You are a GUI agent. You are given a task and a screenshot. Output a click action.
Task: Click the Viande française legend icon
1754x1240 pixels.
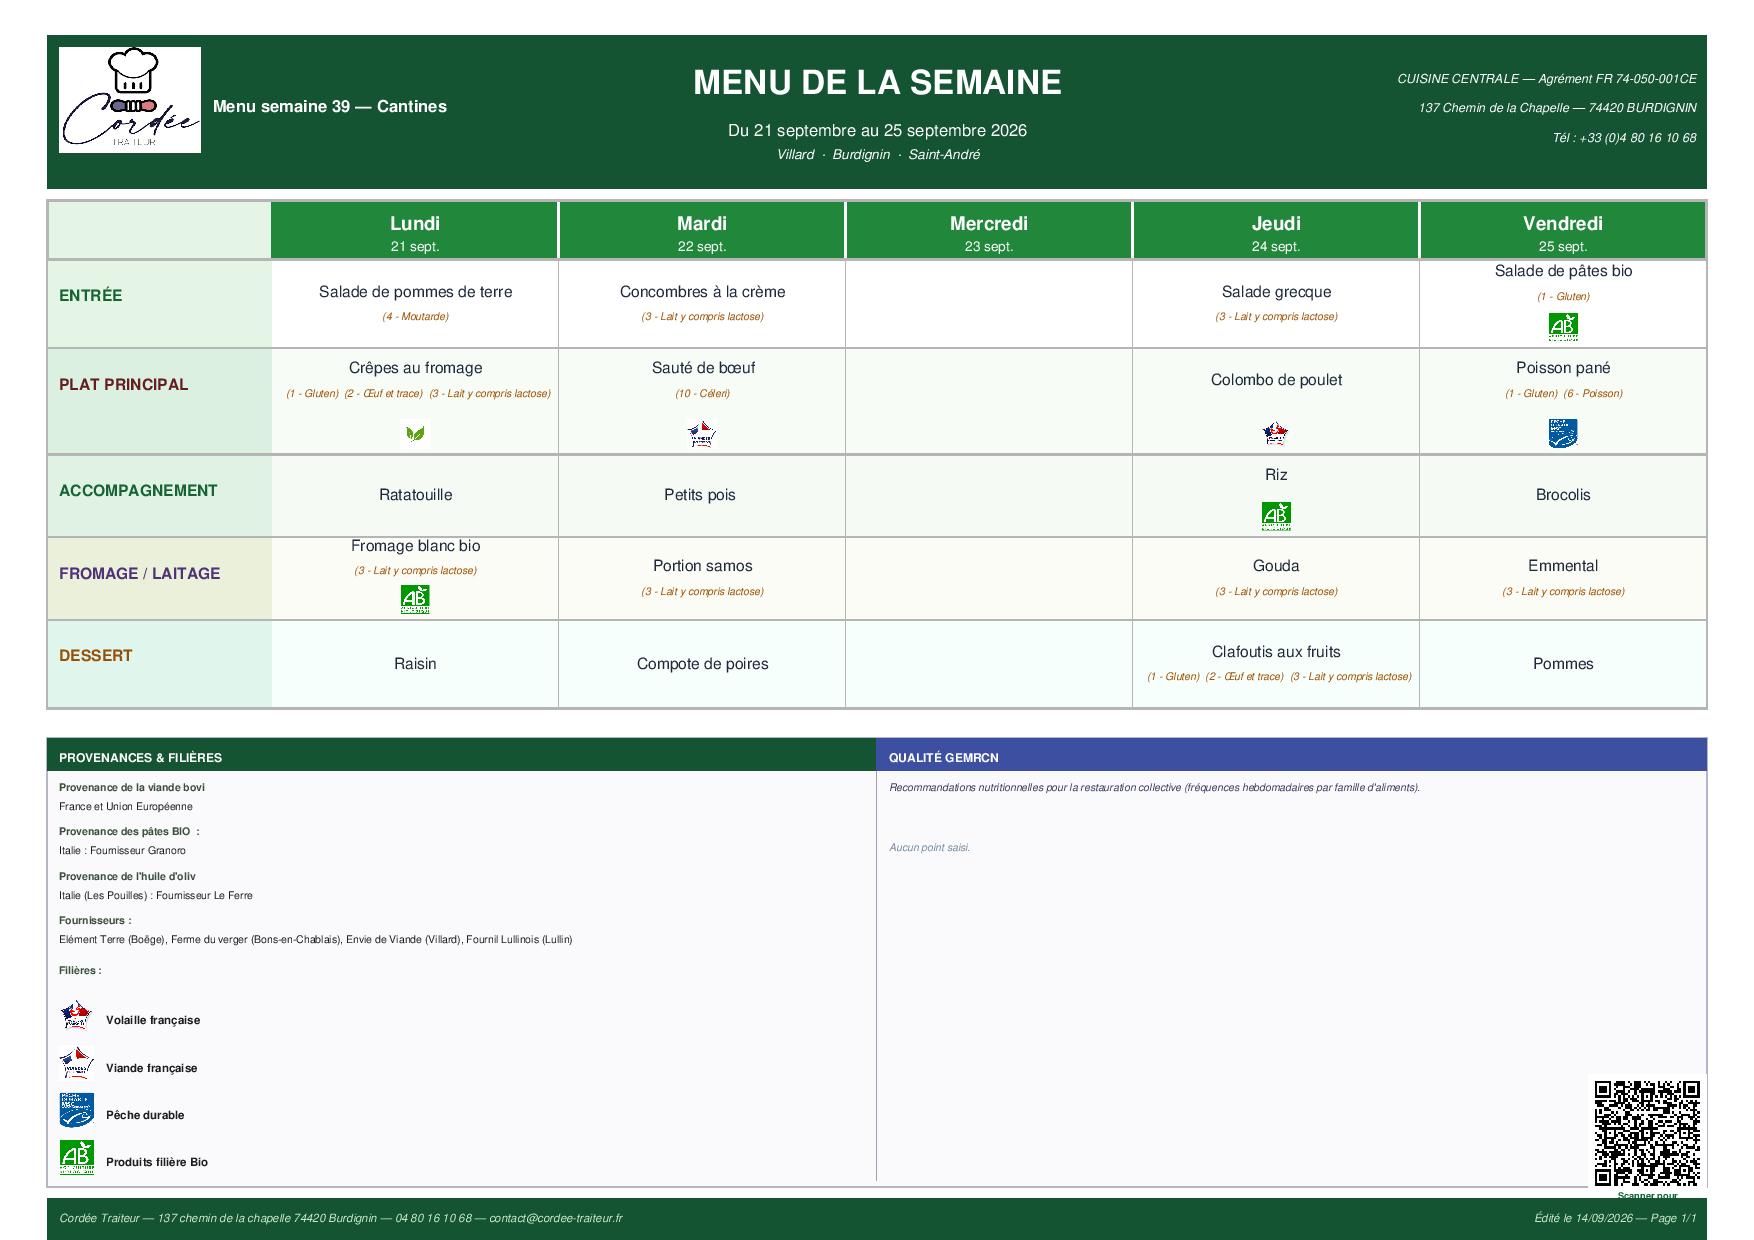pos(76,1063)
